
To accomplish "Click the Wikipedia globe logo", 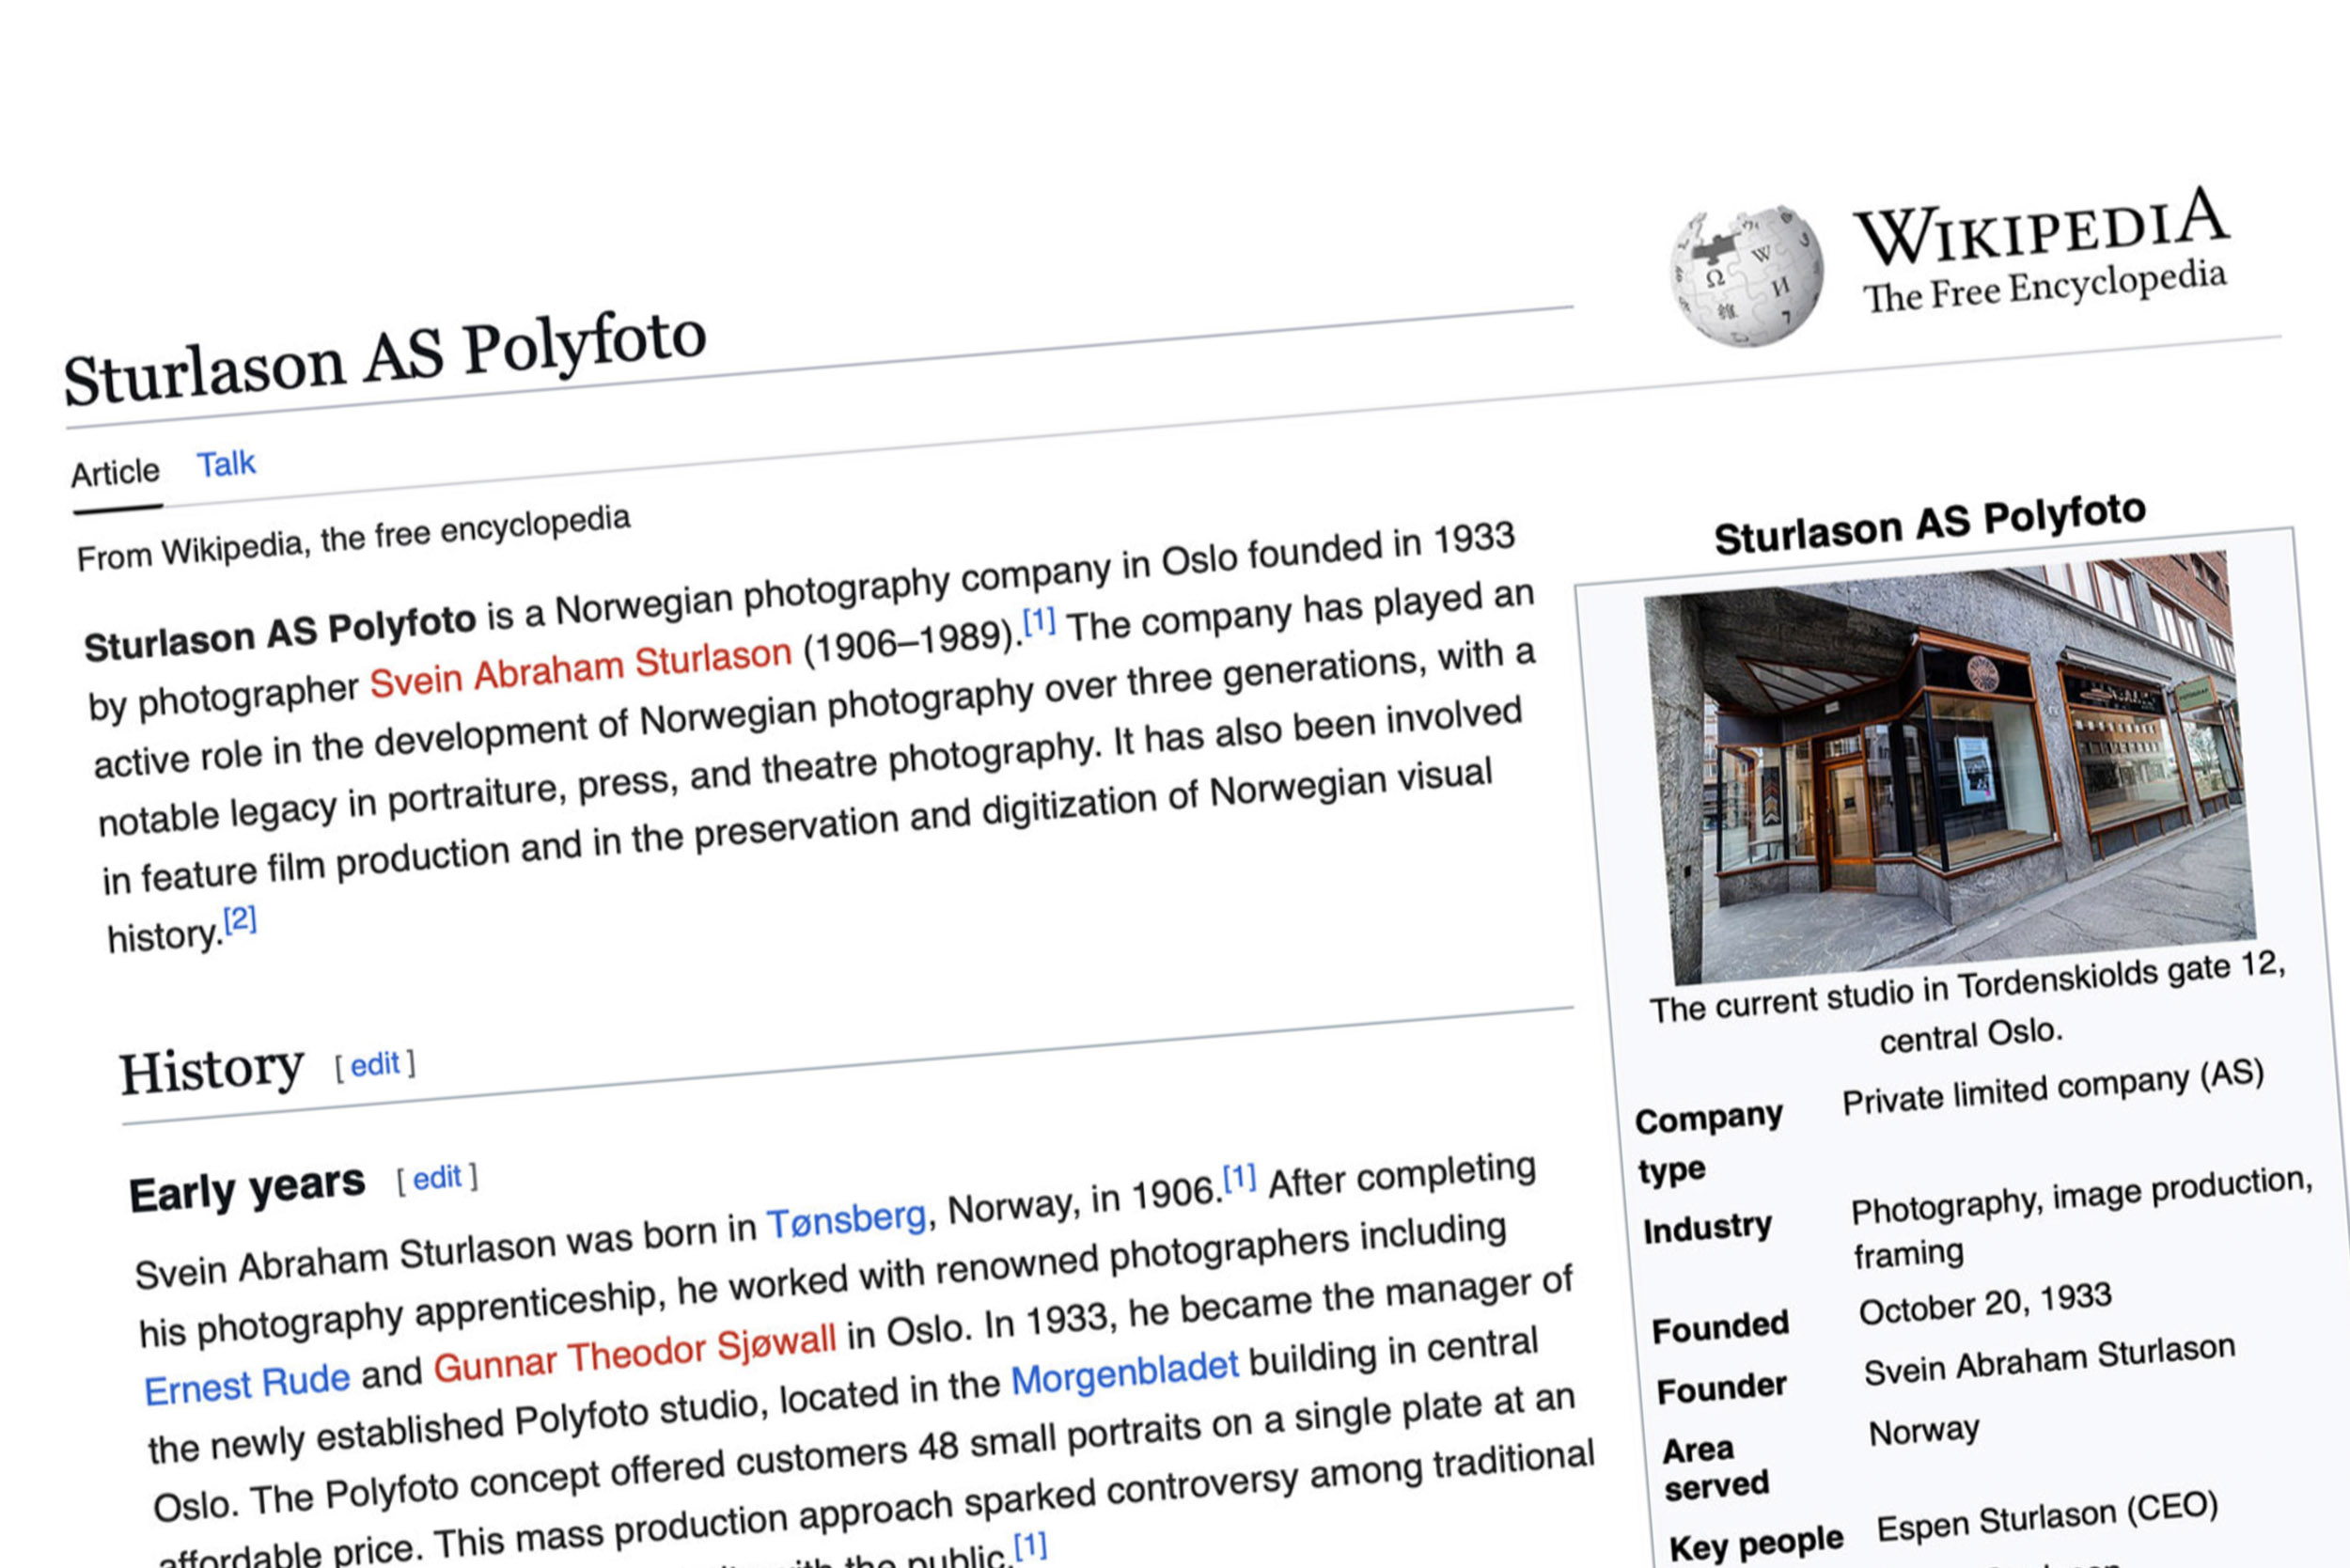I will tap(1746, 277).
